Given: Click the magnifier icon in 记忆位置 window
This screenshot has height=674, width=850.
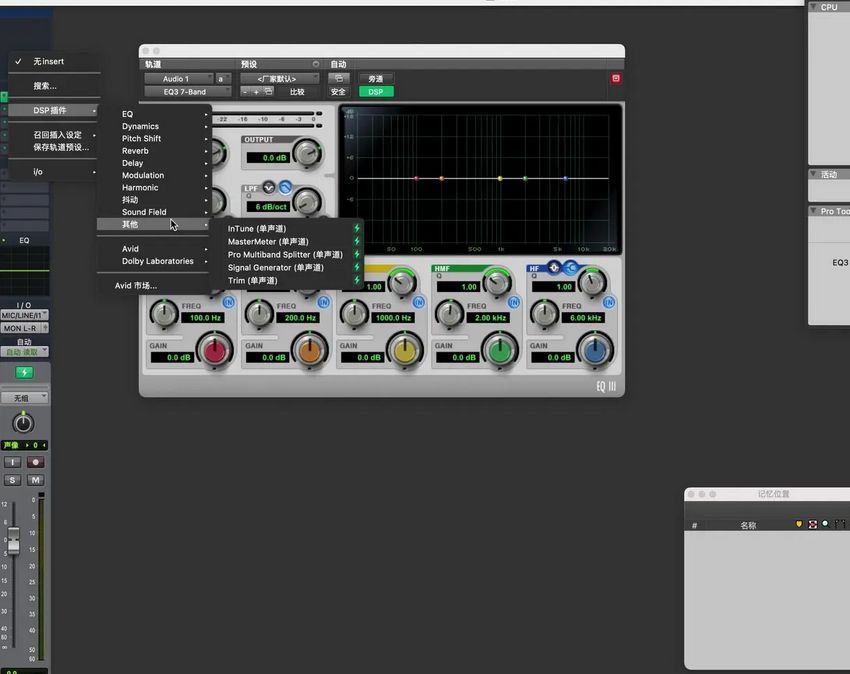Looking at the screenshot, I should [x=826, y=524].
